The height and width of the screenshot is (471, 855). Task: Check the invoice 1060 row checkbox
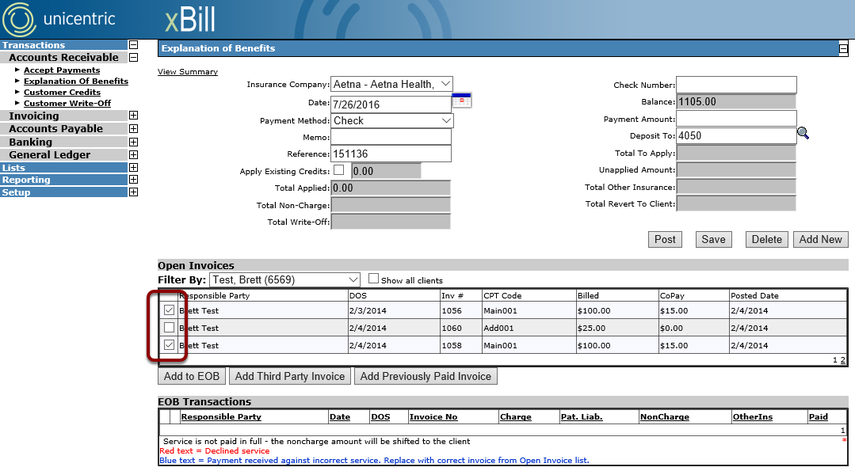169,328
